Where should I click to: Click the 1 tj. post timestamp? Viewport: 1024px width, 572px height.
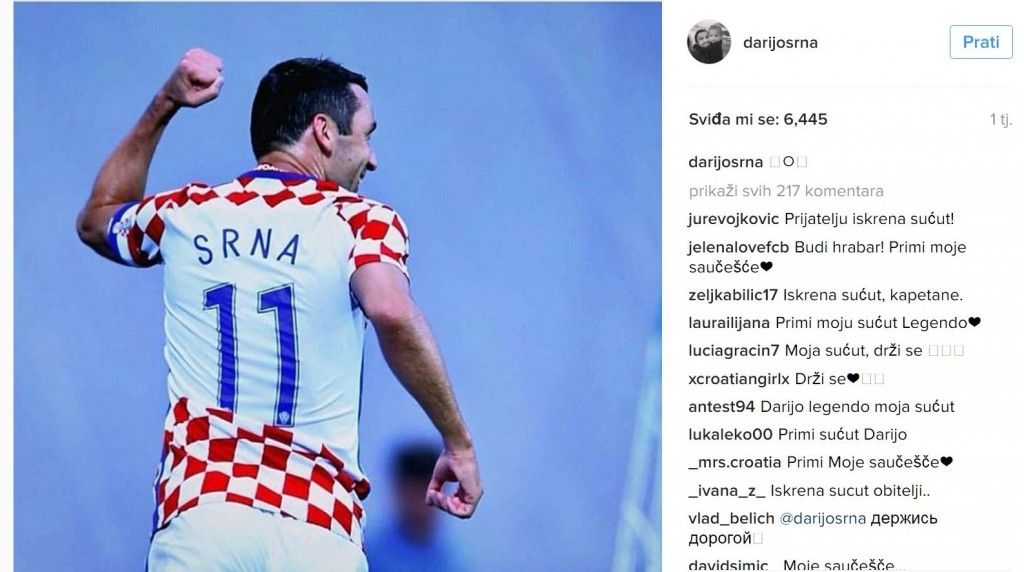coord(1000,119)
